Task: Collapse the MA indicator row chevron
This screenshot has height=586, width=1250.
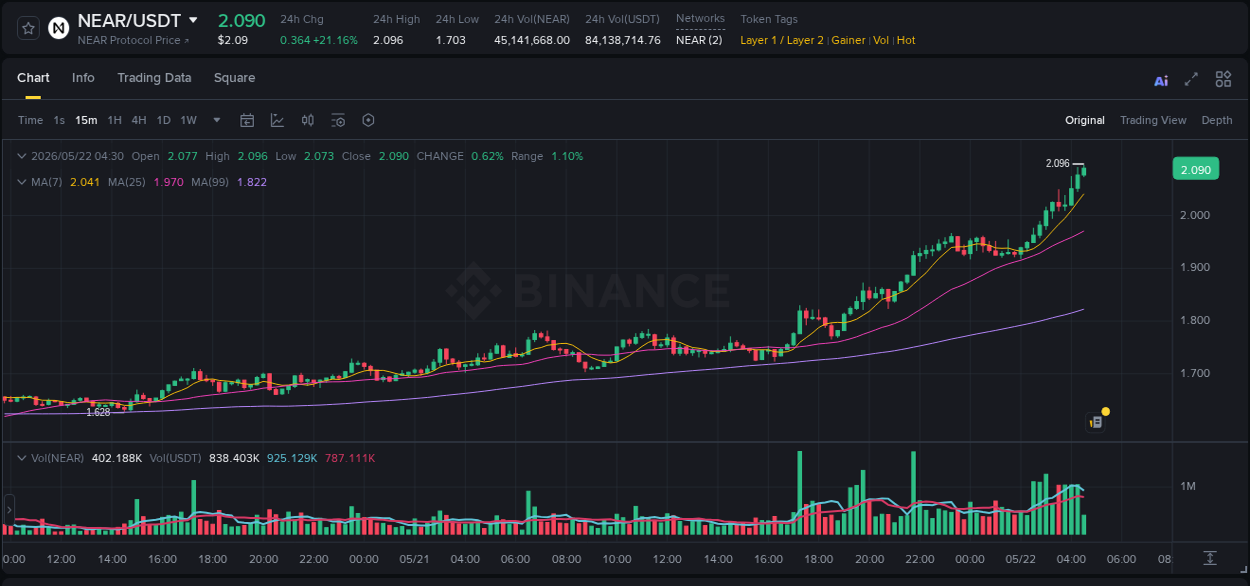Action: (x=22, y=182)
